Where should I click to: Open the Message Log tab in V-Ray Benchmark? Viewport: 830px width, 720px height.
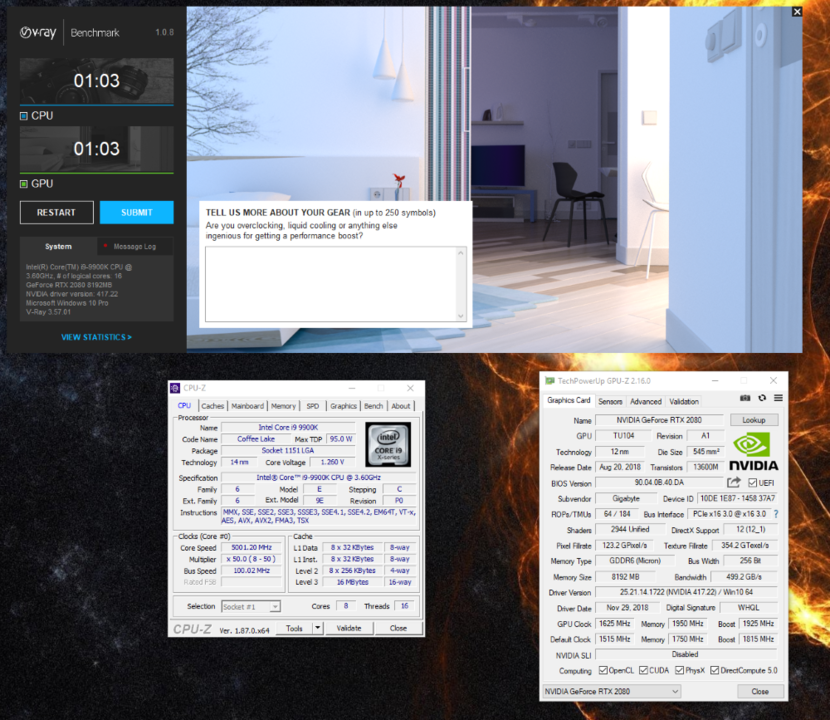point(135,247)
